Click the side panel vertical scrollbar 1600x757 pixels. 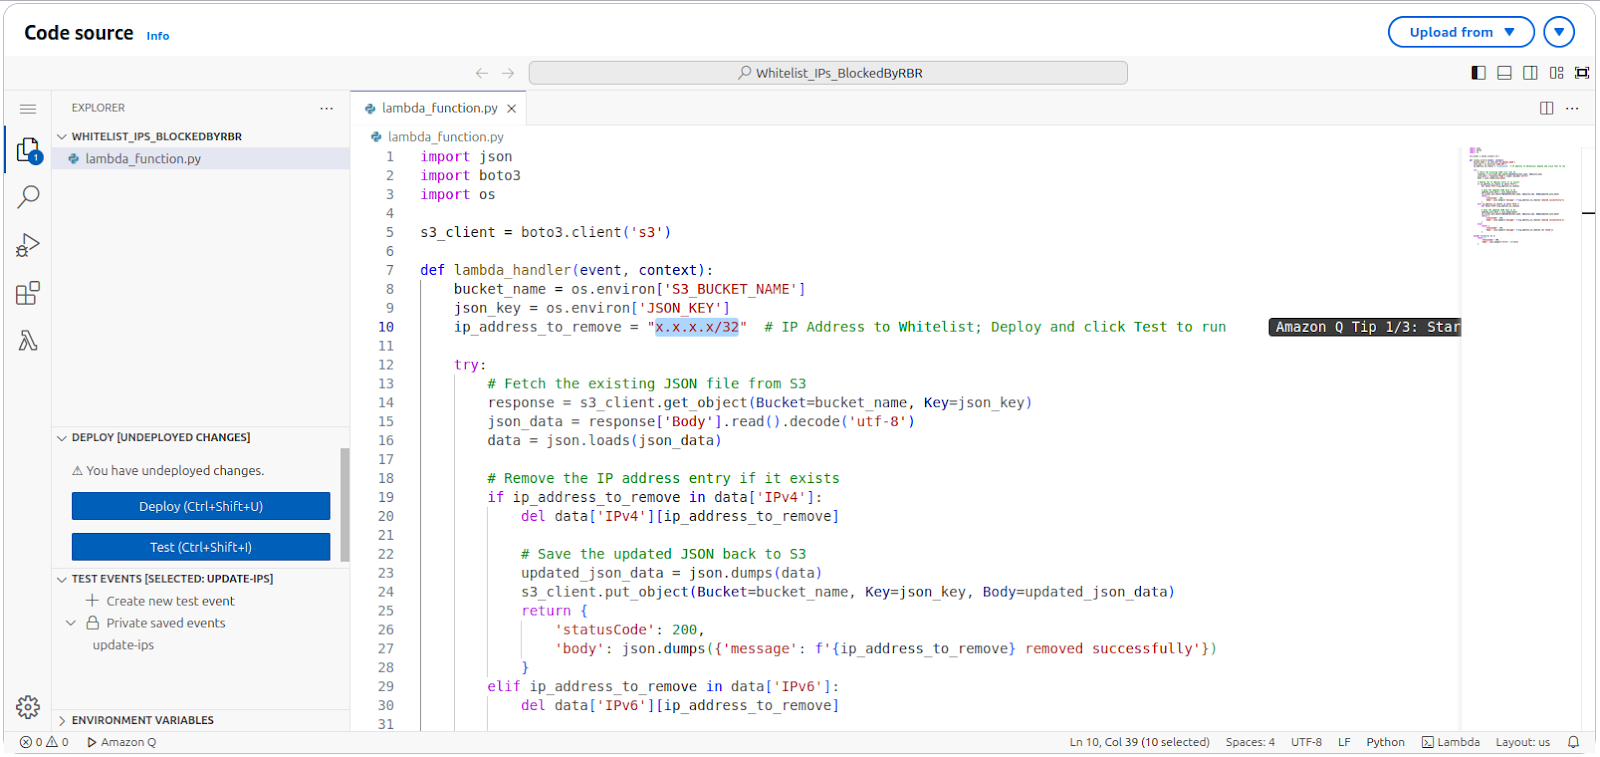click(x=345, y=505)
